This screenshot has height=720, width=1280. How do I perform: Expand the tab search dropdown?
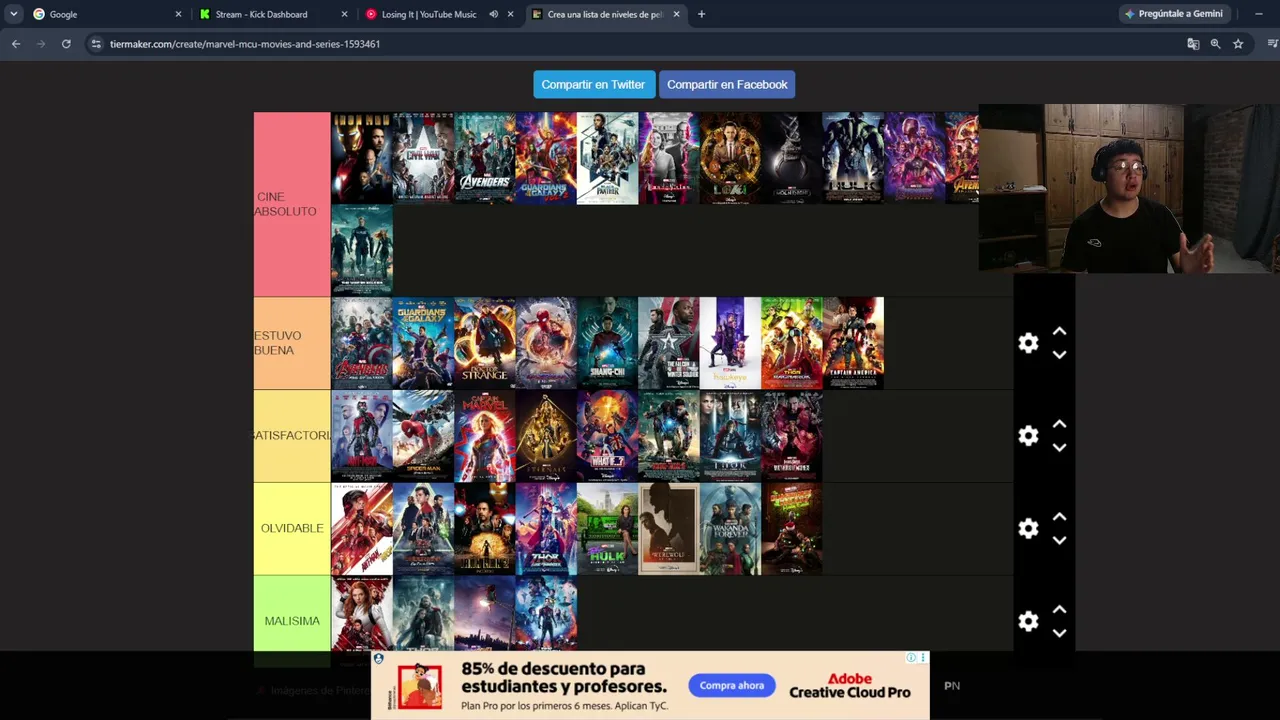coord(13,14)
